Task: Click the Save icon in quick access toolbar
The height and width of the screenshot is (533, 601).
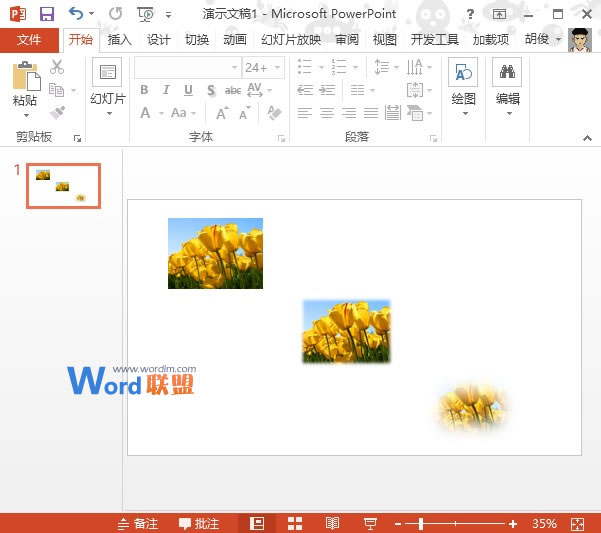Action: coord(47,14)
